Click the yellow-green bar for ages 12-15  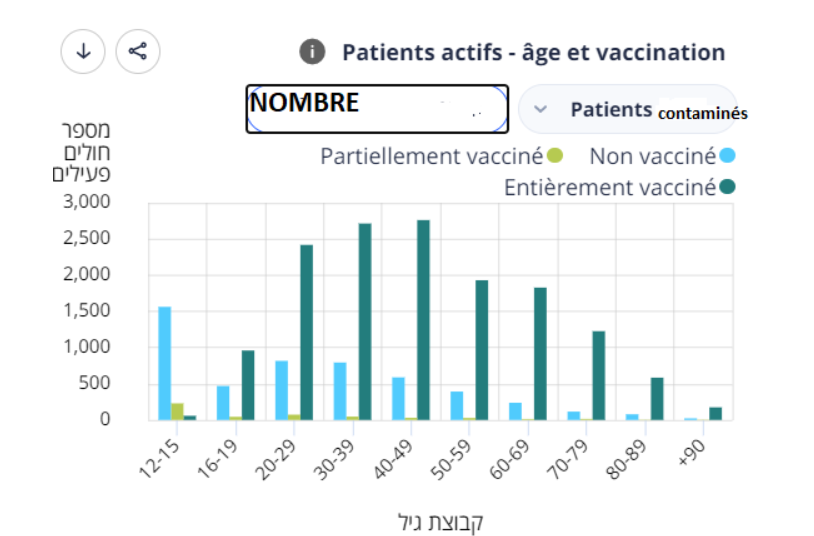pyautogui.click(x=177, y=411)
